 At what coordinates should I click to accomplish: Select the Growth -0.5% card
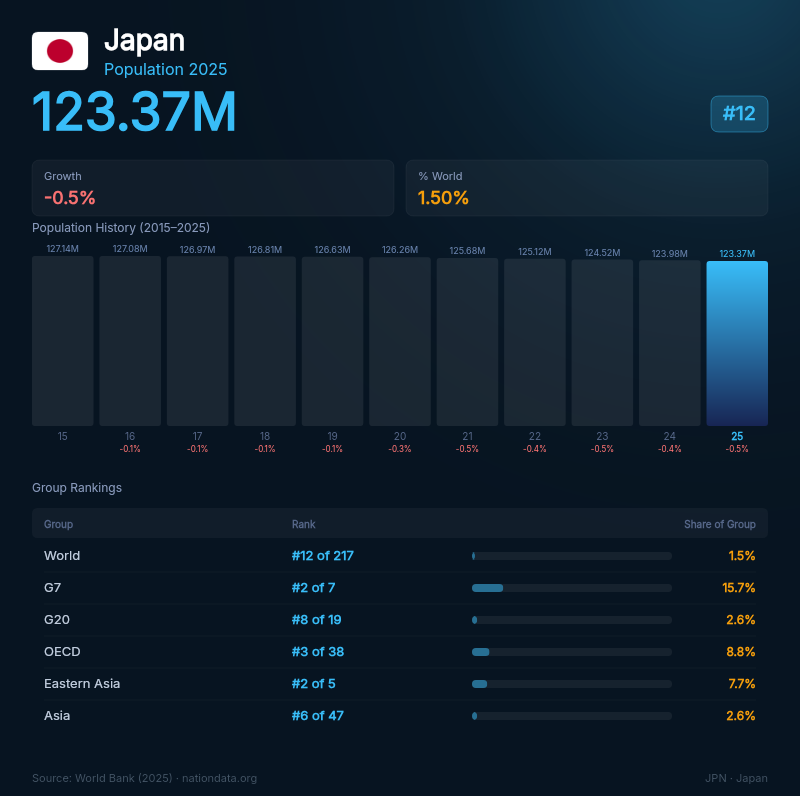[213, 188]
